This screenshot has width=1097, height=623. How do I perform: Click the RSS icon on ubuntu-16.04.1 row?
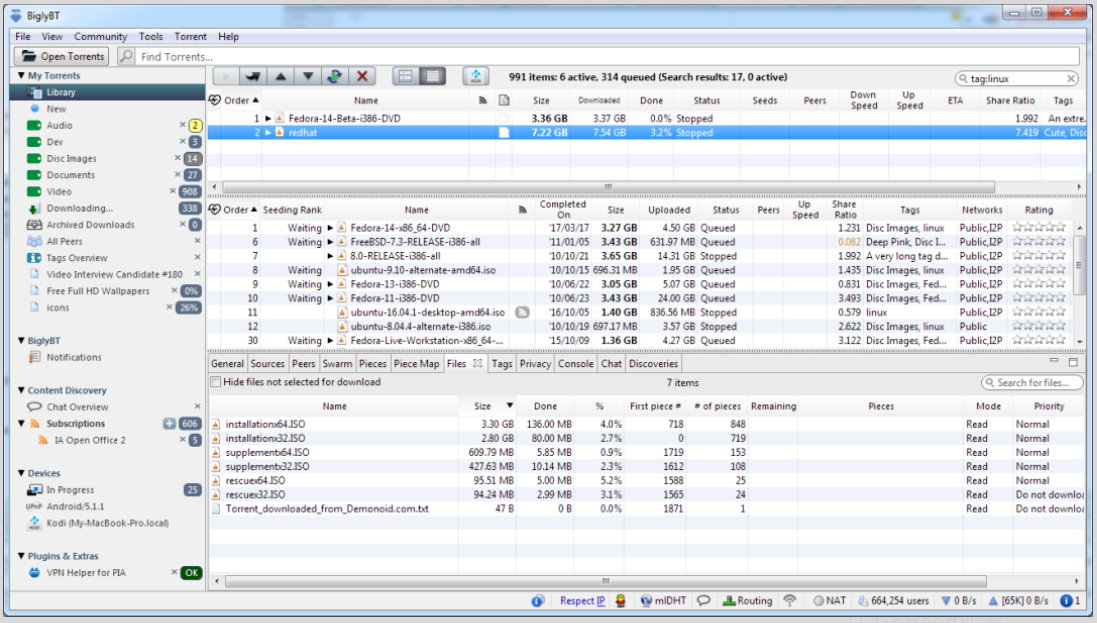[x=522, y=312]
